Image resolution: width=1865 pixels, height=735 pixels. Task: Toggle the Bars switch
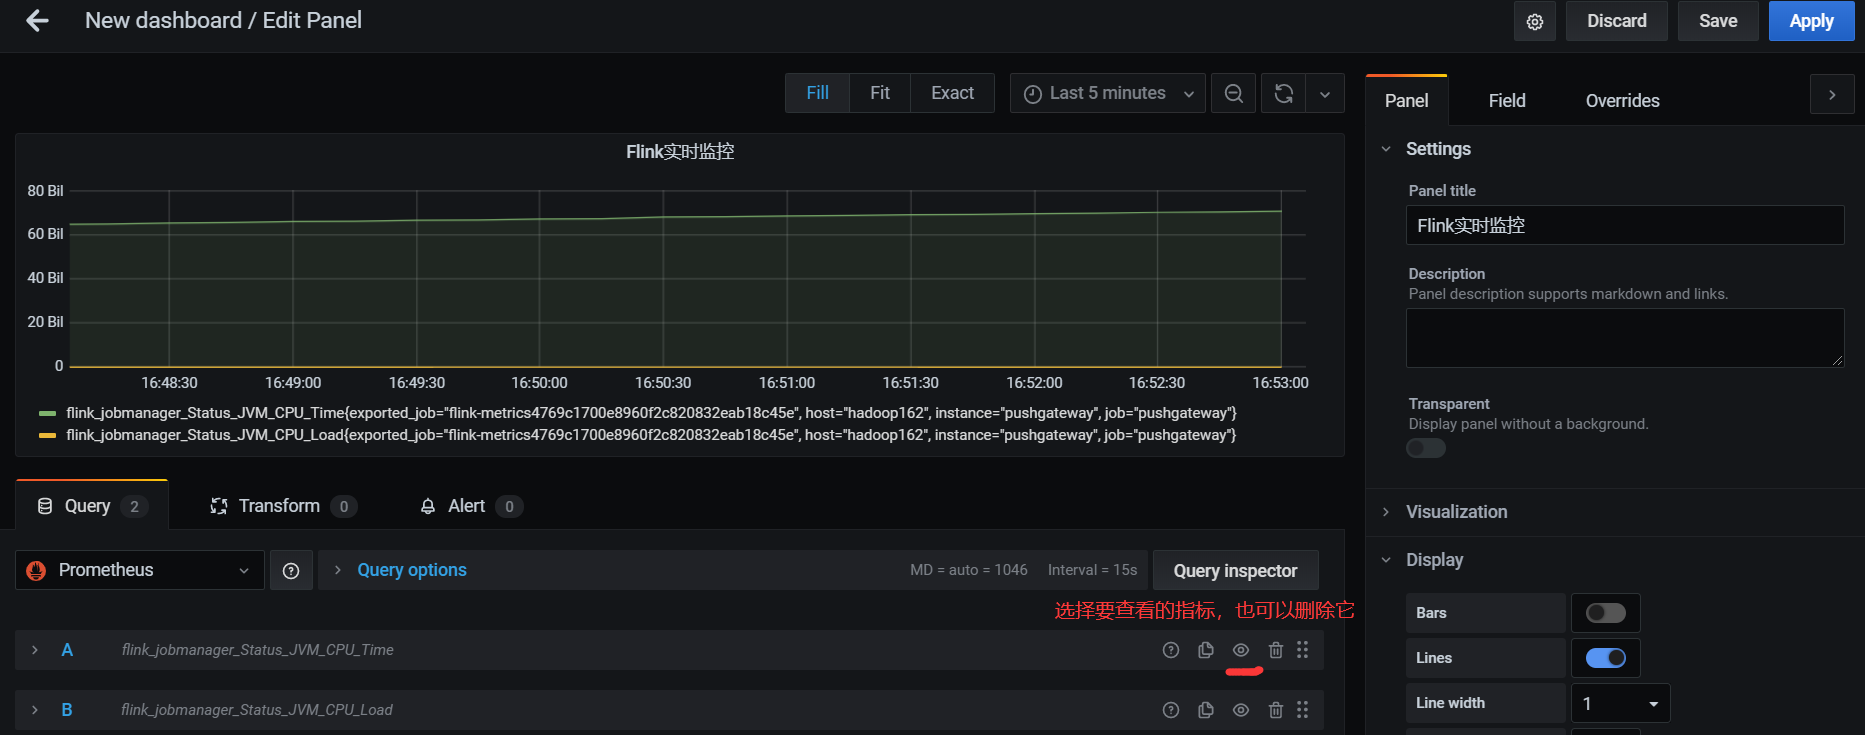pyautogui.click(x=1606, y=613)
